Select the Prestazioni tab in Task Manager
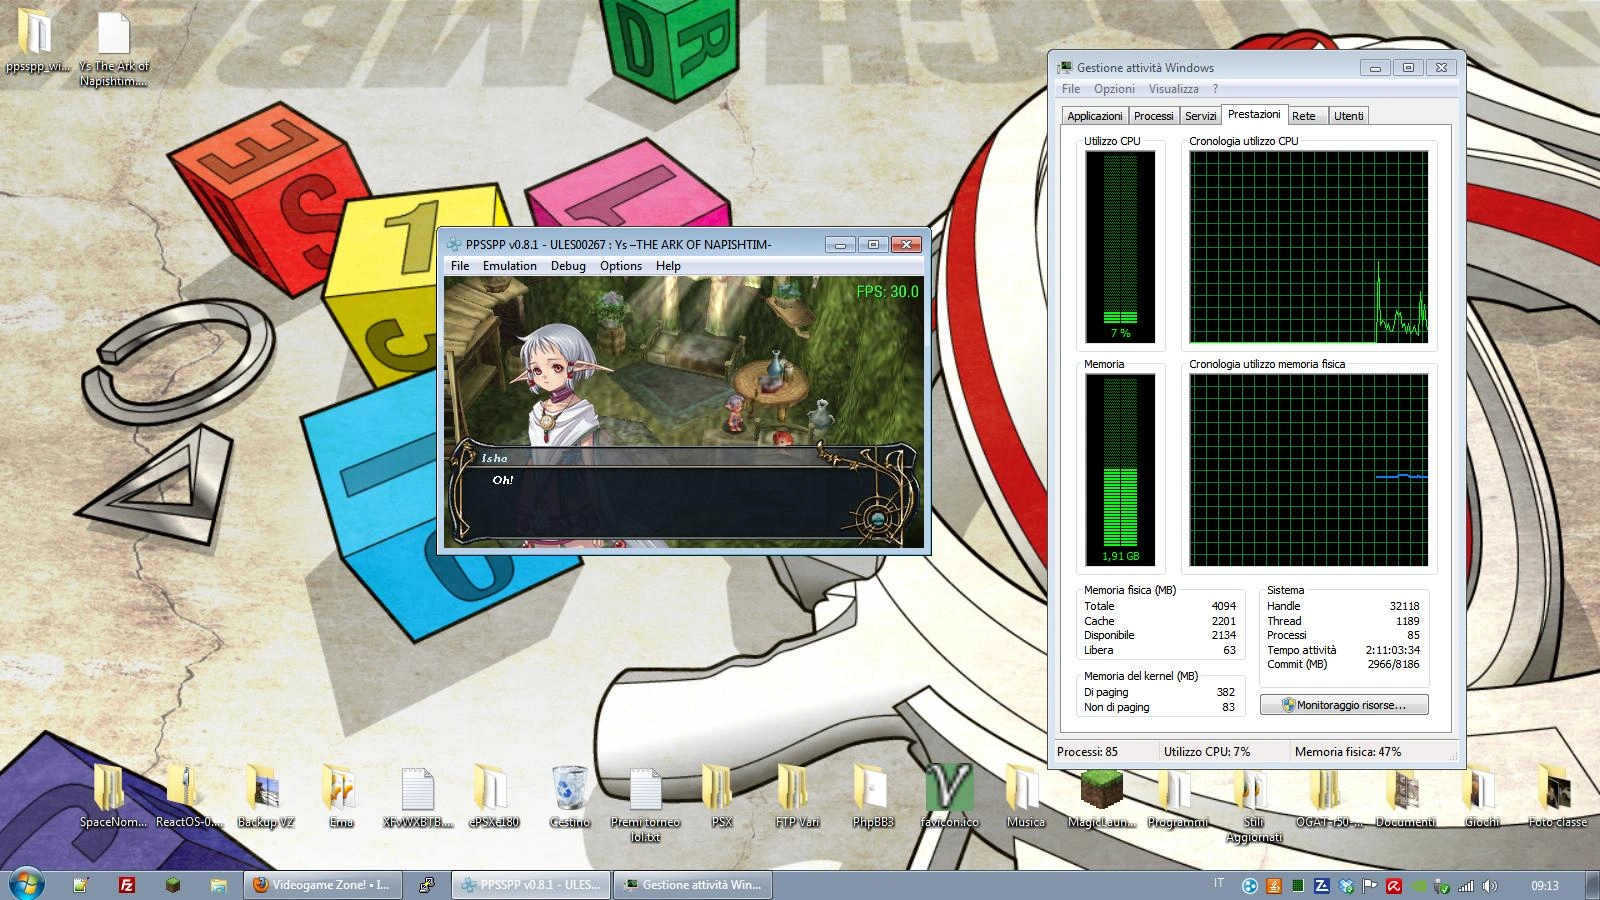The image size is (1600, 900). click(1254, 114)
